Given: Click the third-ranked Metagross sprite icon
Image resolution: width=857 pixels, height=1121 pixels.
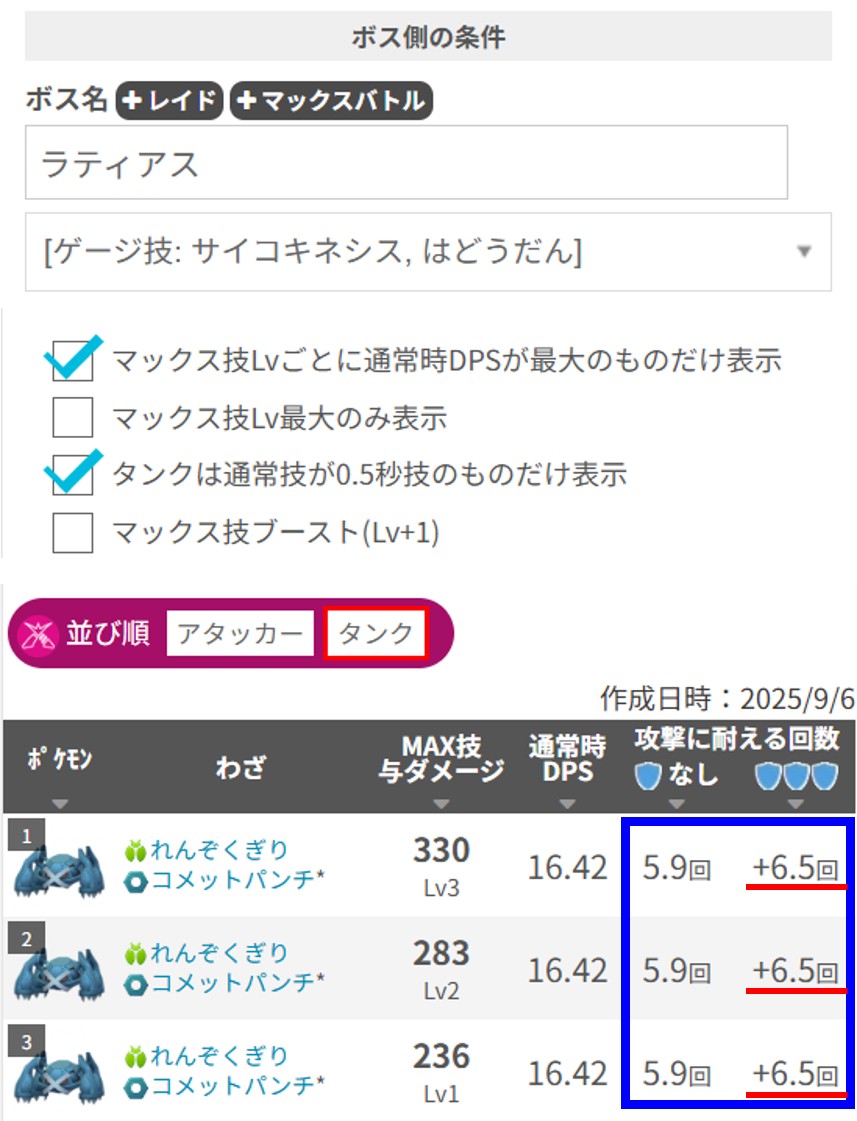Looking at the screenshot, I should [60, 1075].
